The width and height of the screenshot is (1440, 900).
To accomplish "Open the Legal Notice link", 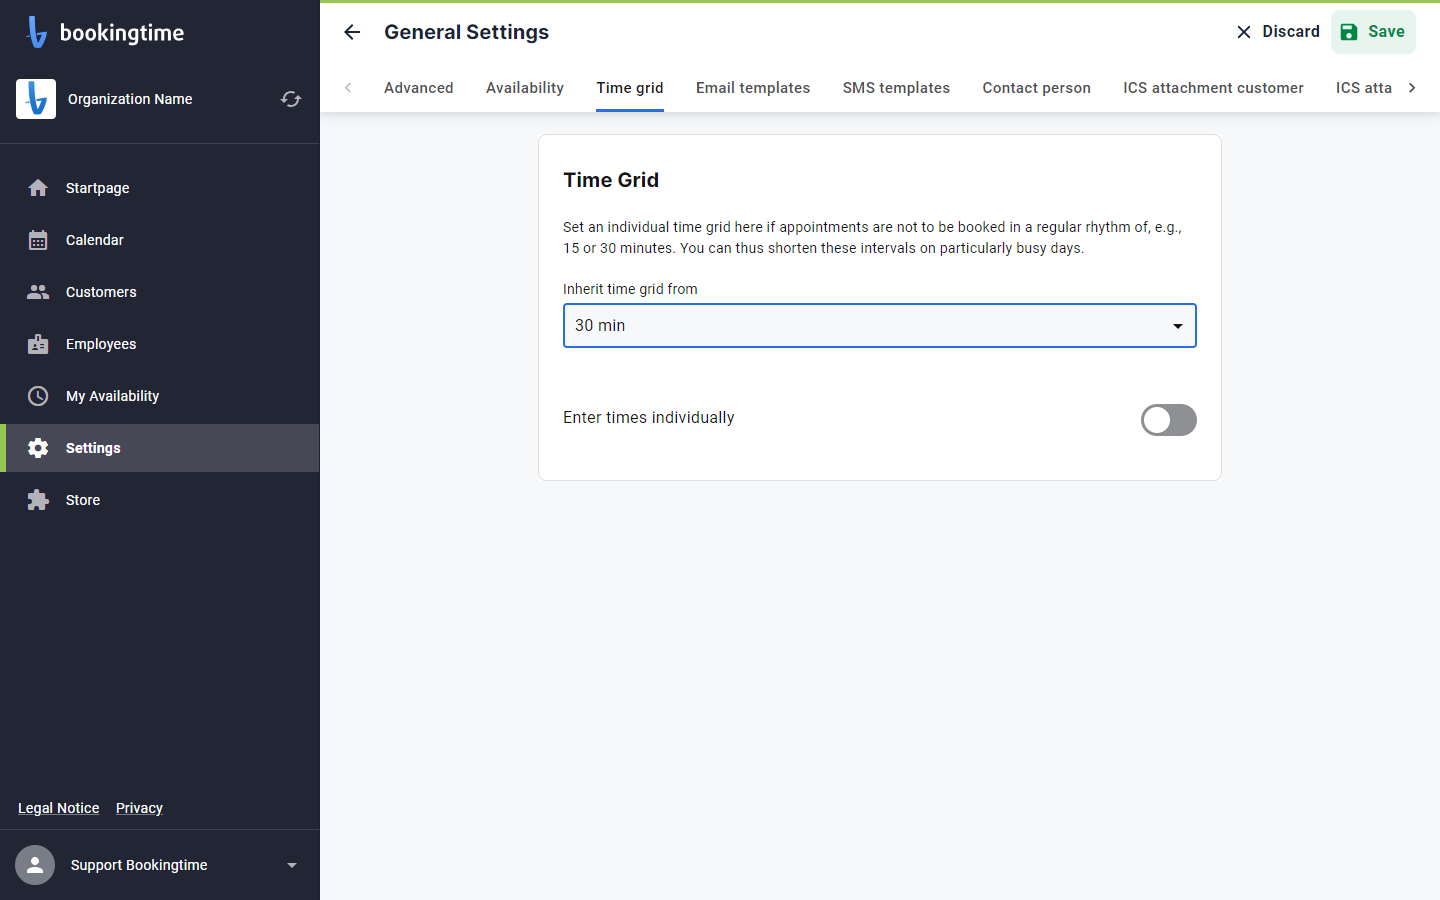I will coord(59,808).
